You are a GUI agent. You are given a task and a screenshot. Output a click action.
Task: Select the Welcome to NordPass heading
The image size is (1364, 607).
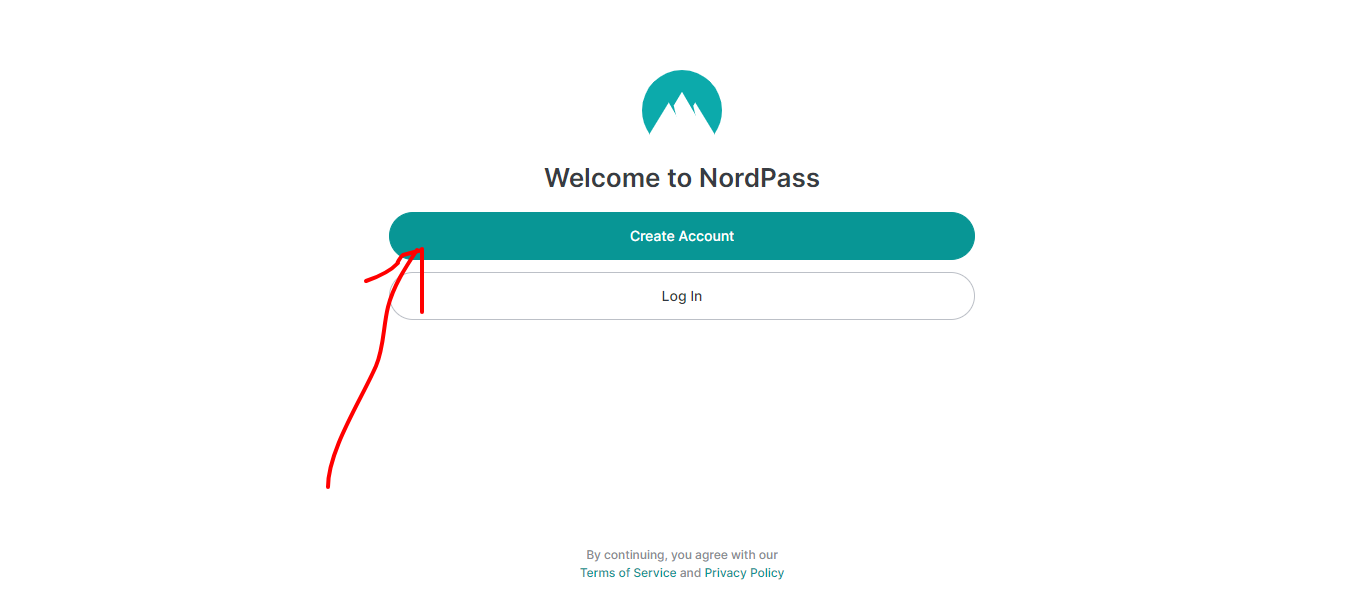682,178
